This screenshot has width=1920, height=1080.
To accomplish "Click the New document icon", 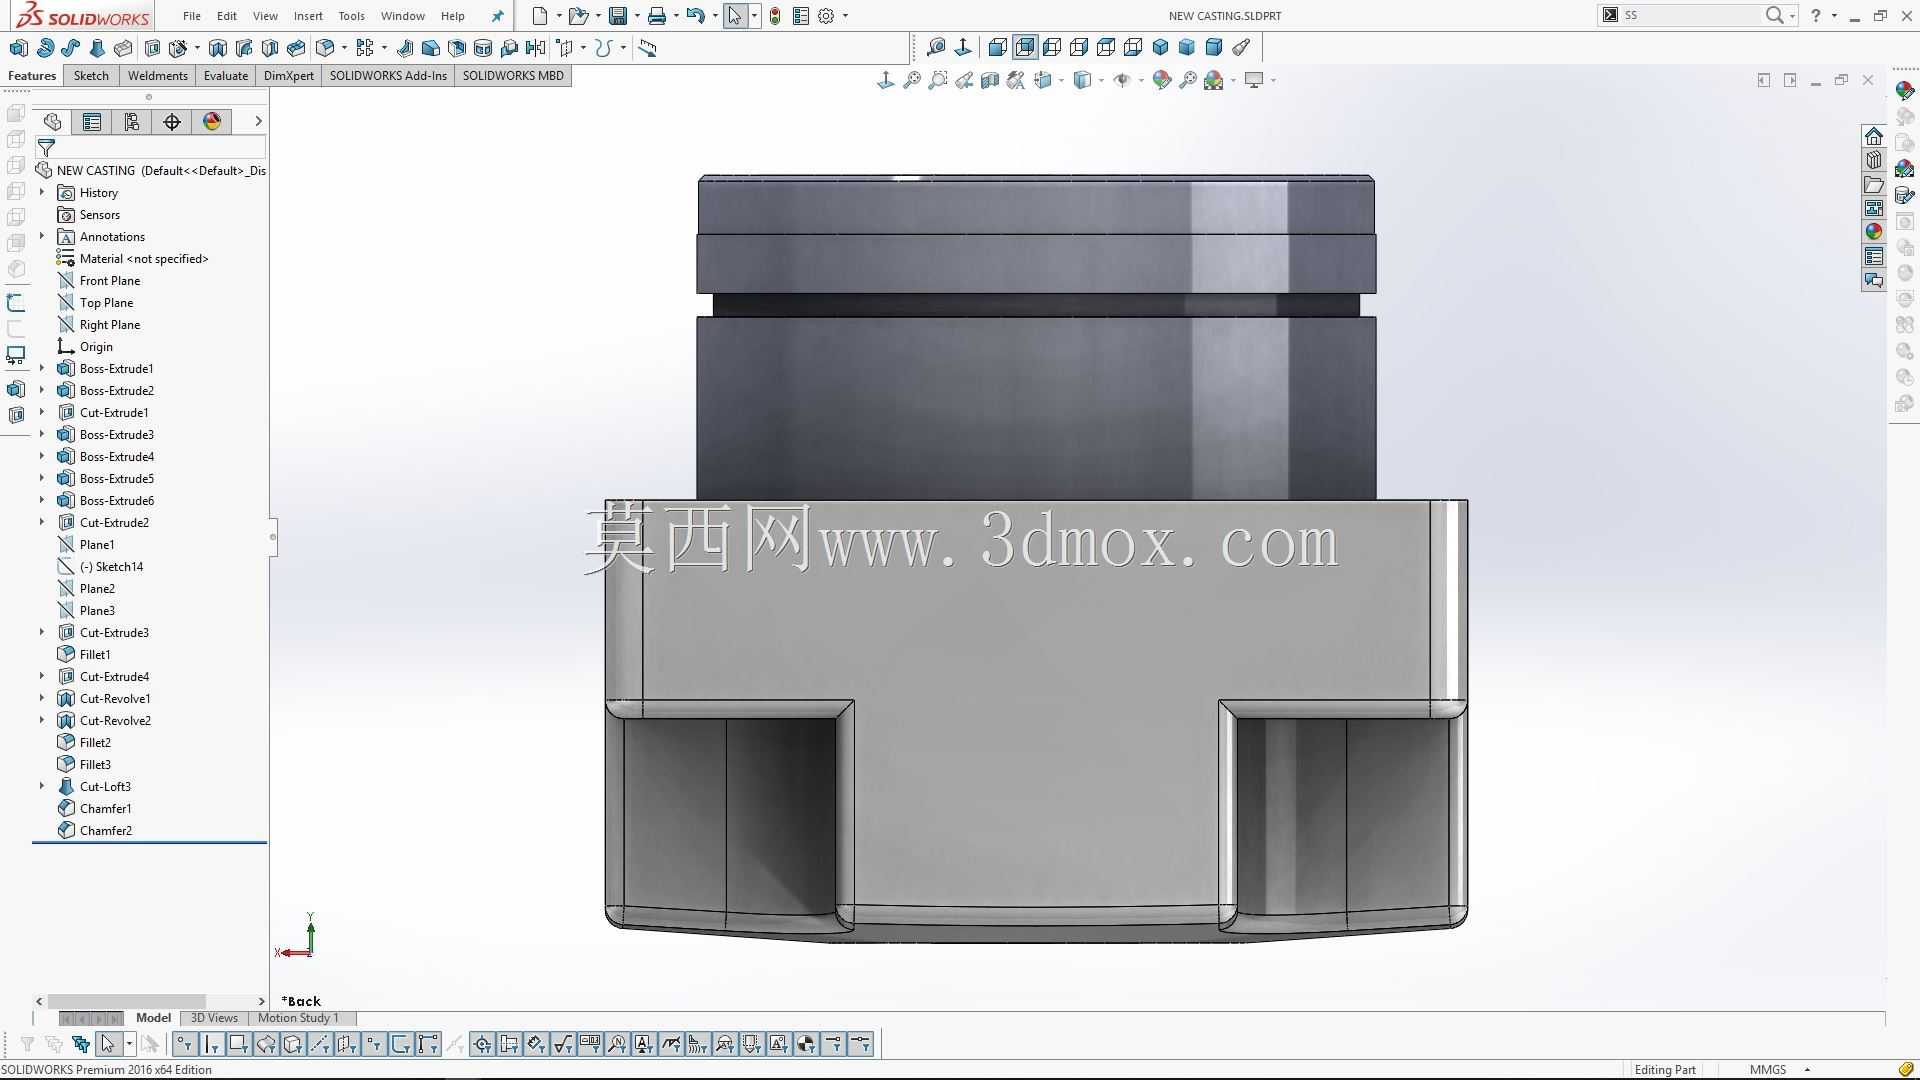I will click(540, 16).
